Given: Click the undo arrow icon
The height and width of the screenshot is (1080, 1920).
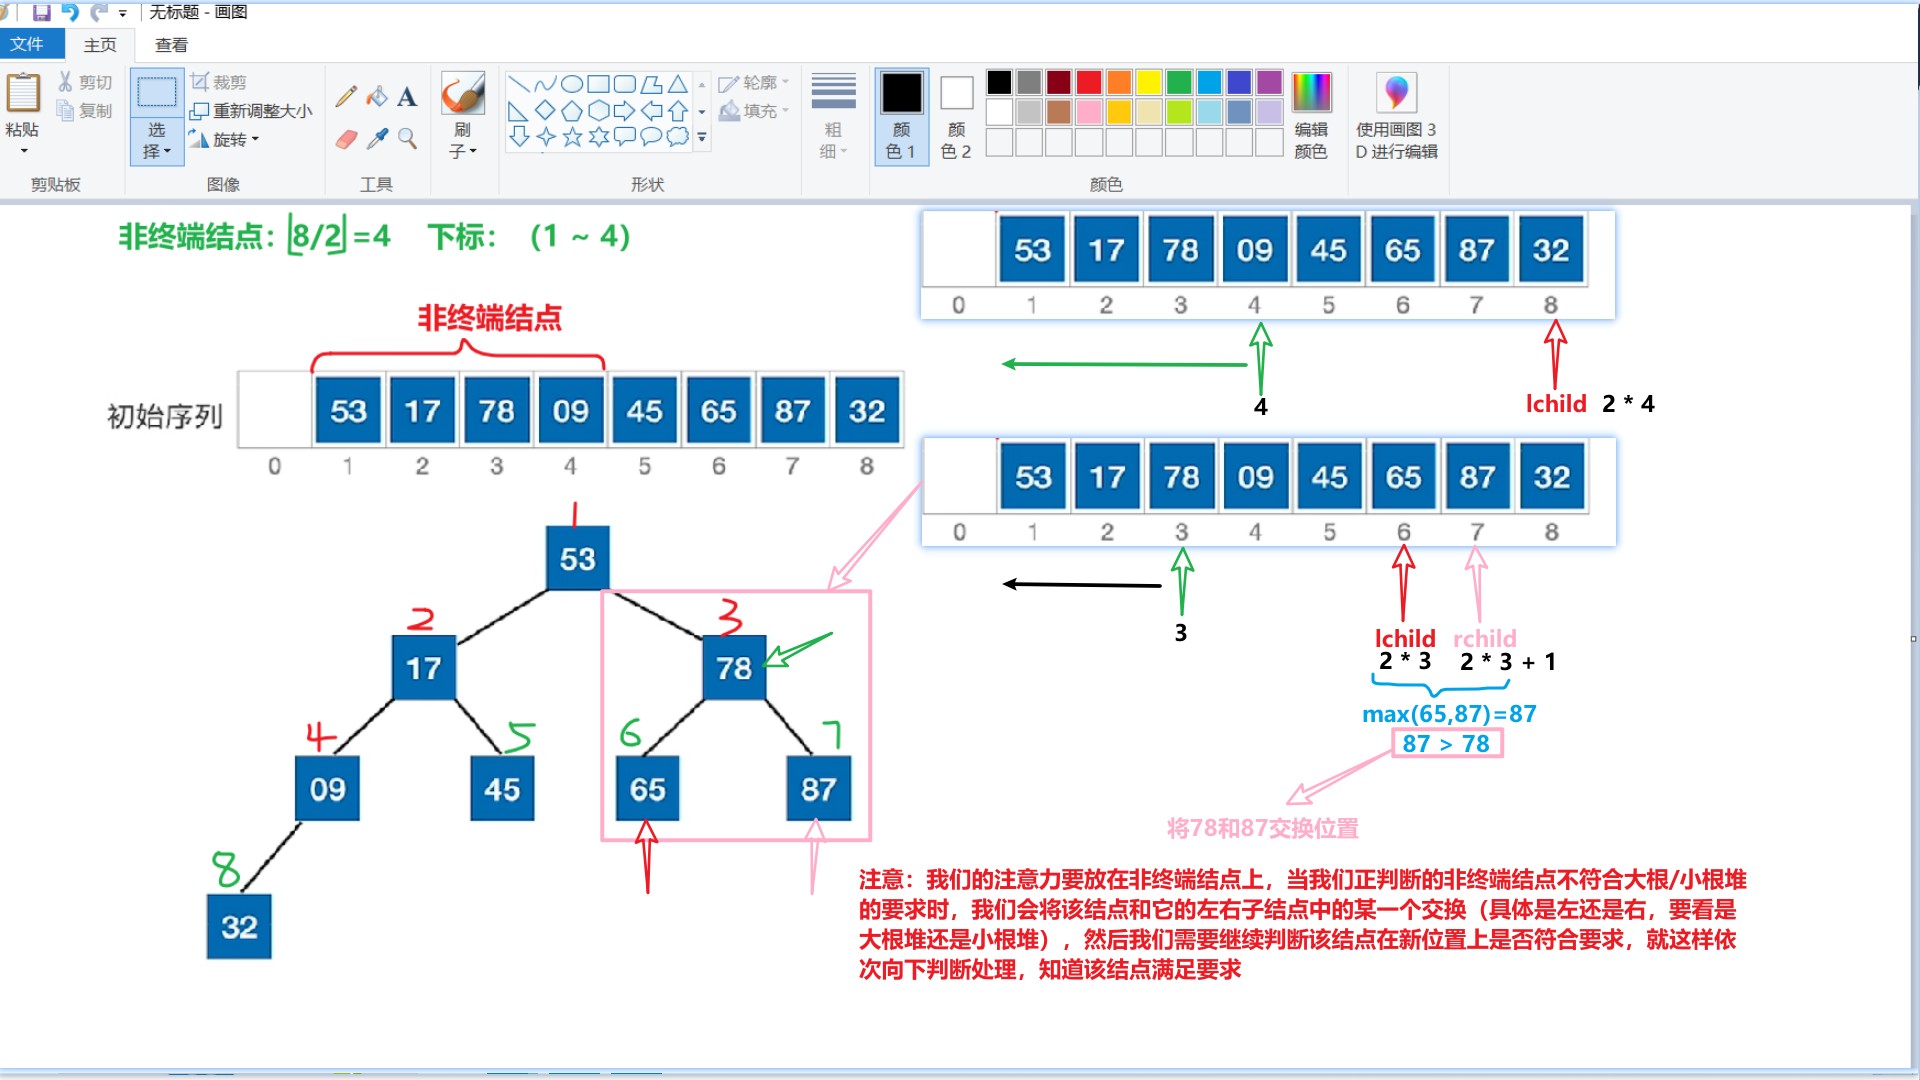Looking at the screenshot, I should click(x=75, y=11).
